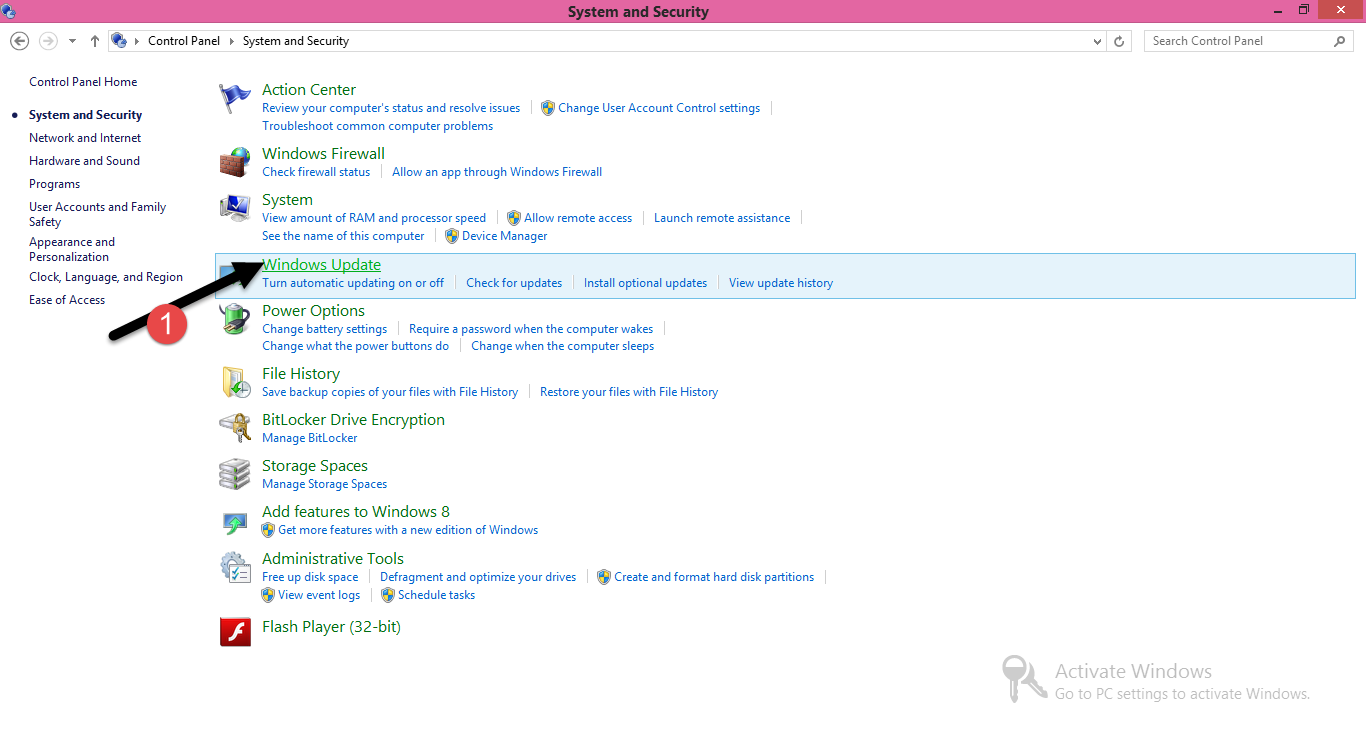Click the BitLocker Drive Encryption key icon

pyautogui.click(x=235, y=428)
